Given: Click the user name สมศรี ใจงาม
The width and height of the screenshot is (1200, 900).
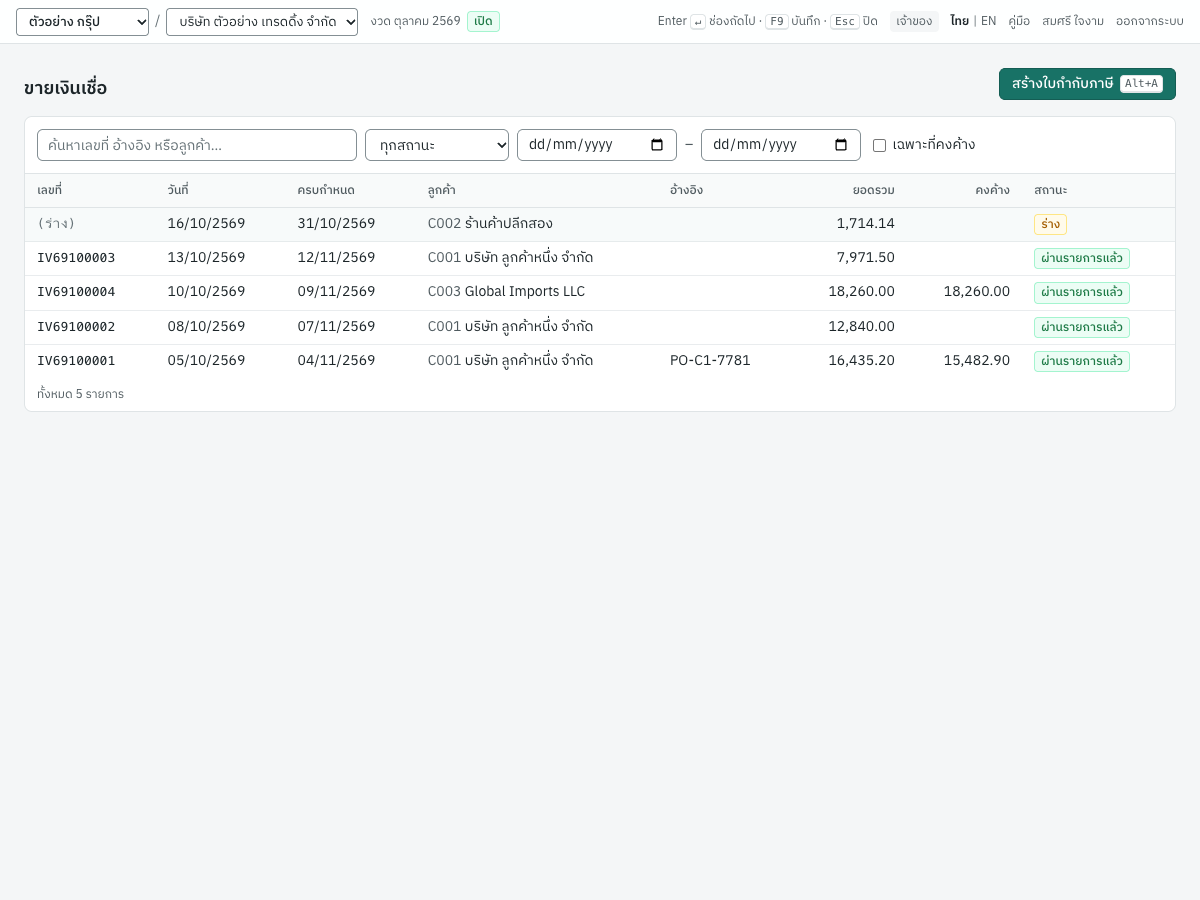Looking at the screenshot, I should pyautogui.click(x=1073, y=21).
